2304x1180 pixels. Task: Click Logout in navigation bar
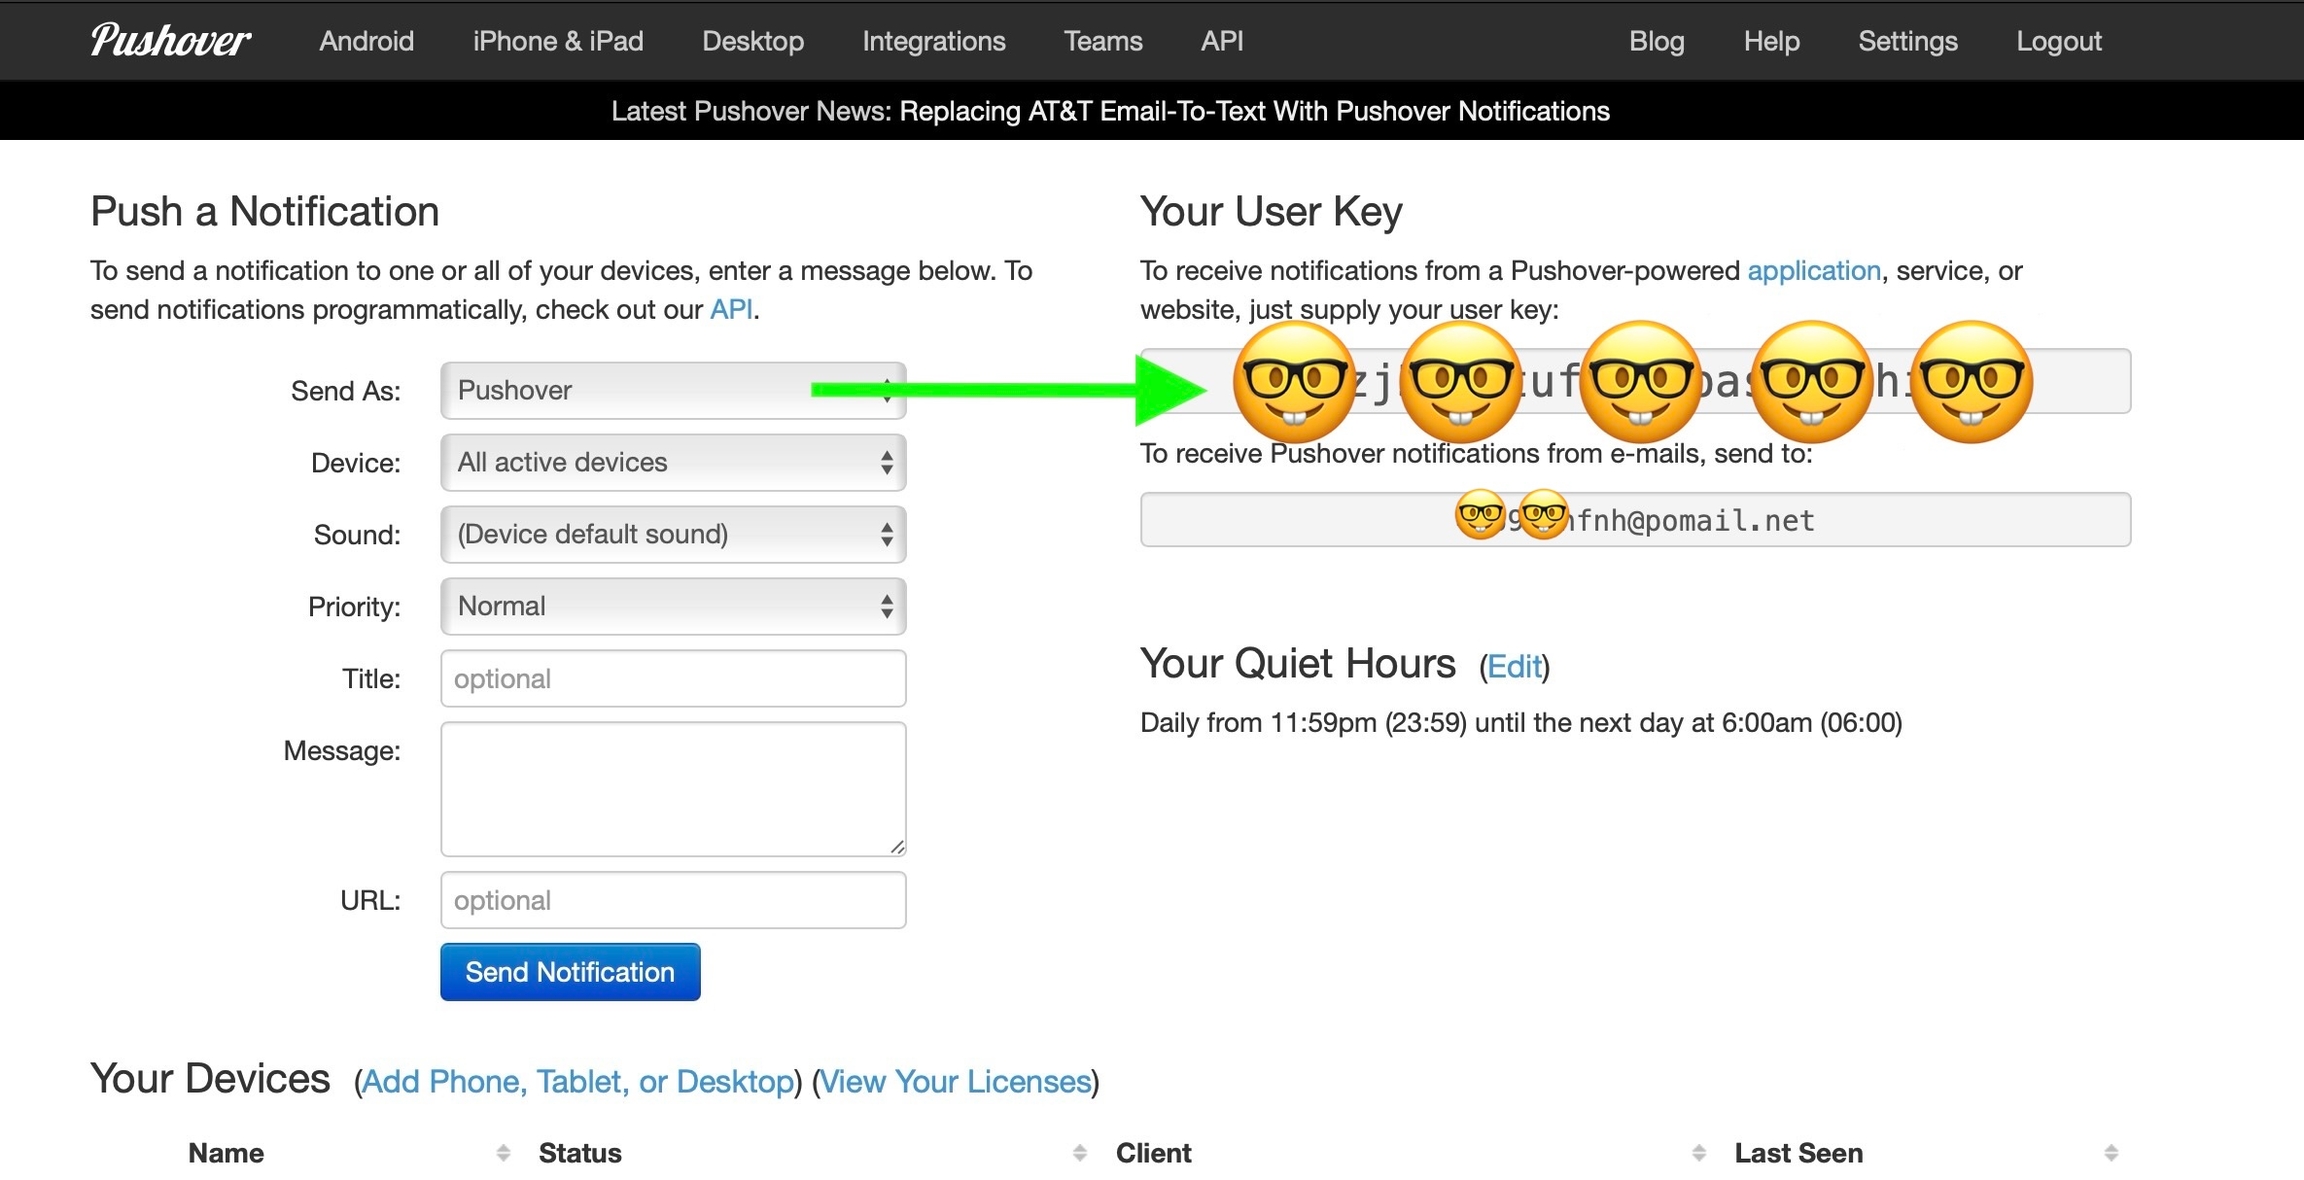(x=2058, y=41)
